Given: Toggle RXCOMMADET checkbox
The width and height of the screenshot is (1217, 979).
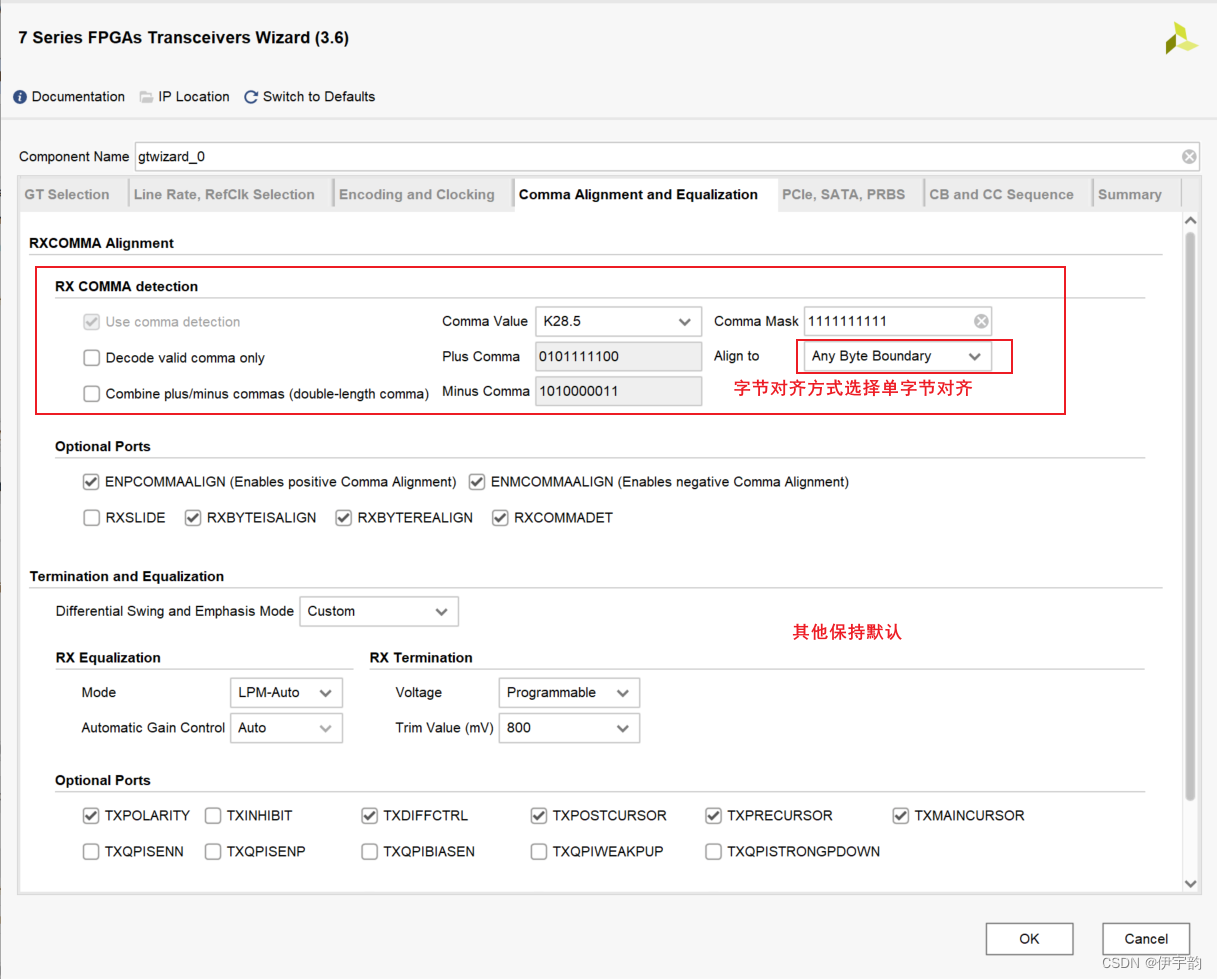Looking at the screenshot, I should pos(501,518).
